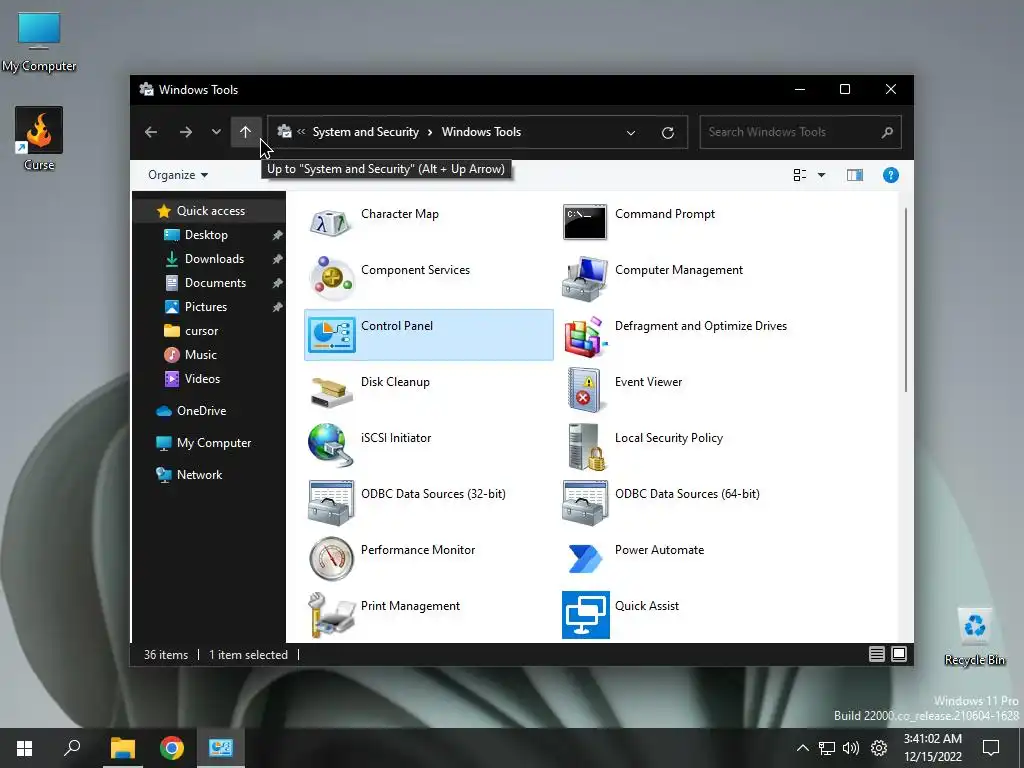Image resolution: width=1024 pixels, height=768 pixels.
Task: Go up to System and Security
Action: tap(246, 132)
